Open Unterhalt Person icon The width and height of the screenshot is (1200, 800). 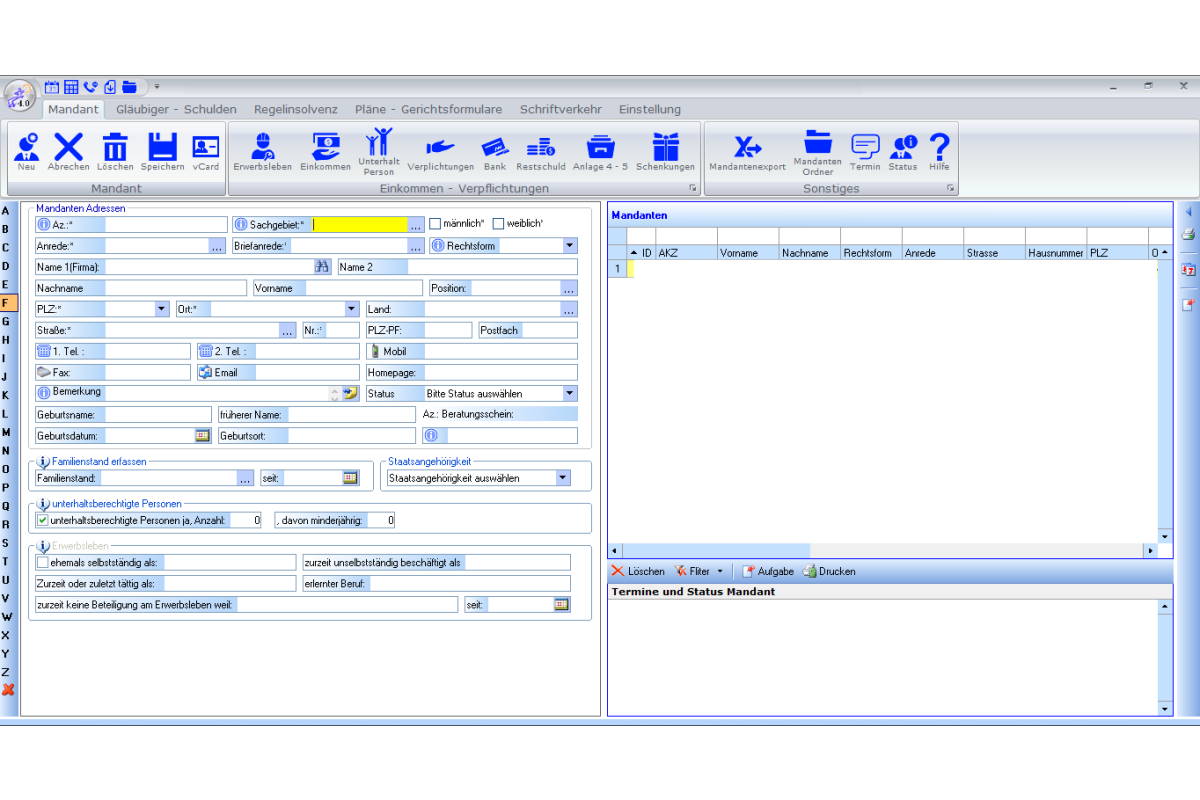[x=379, y=152]
